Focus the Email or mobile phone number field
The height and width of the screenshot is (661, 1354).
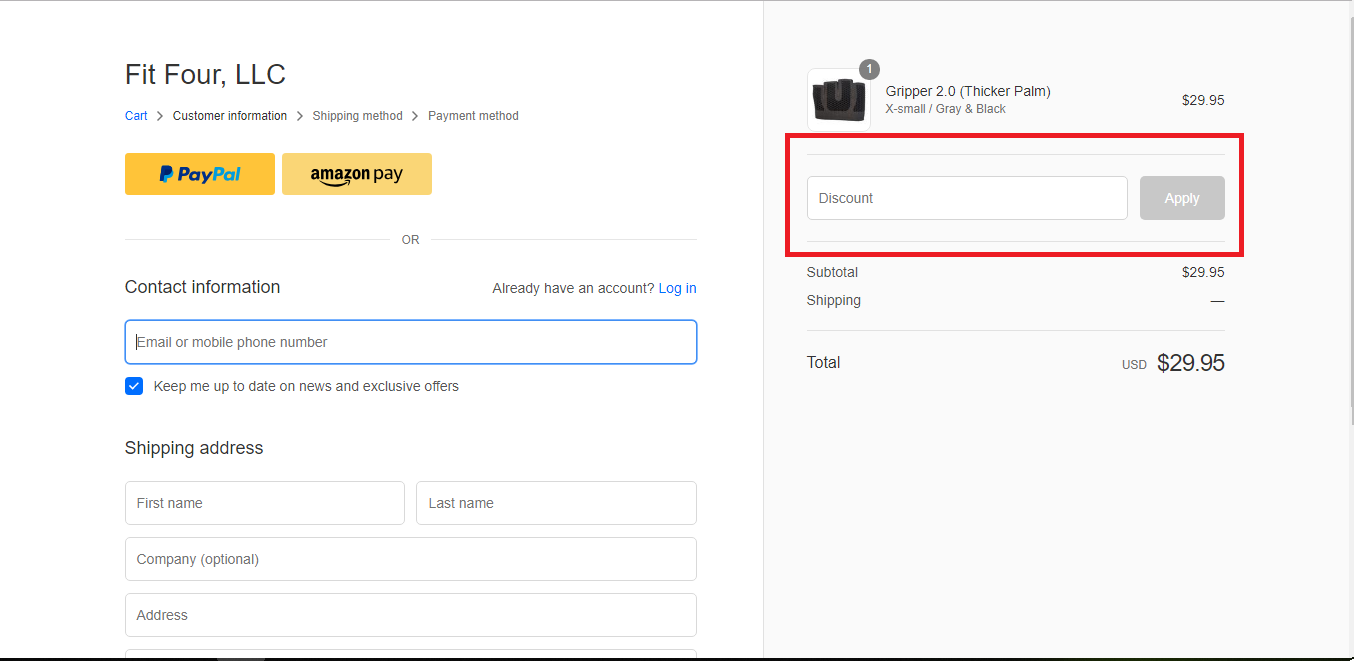click(411, 342)
